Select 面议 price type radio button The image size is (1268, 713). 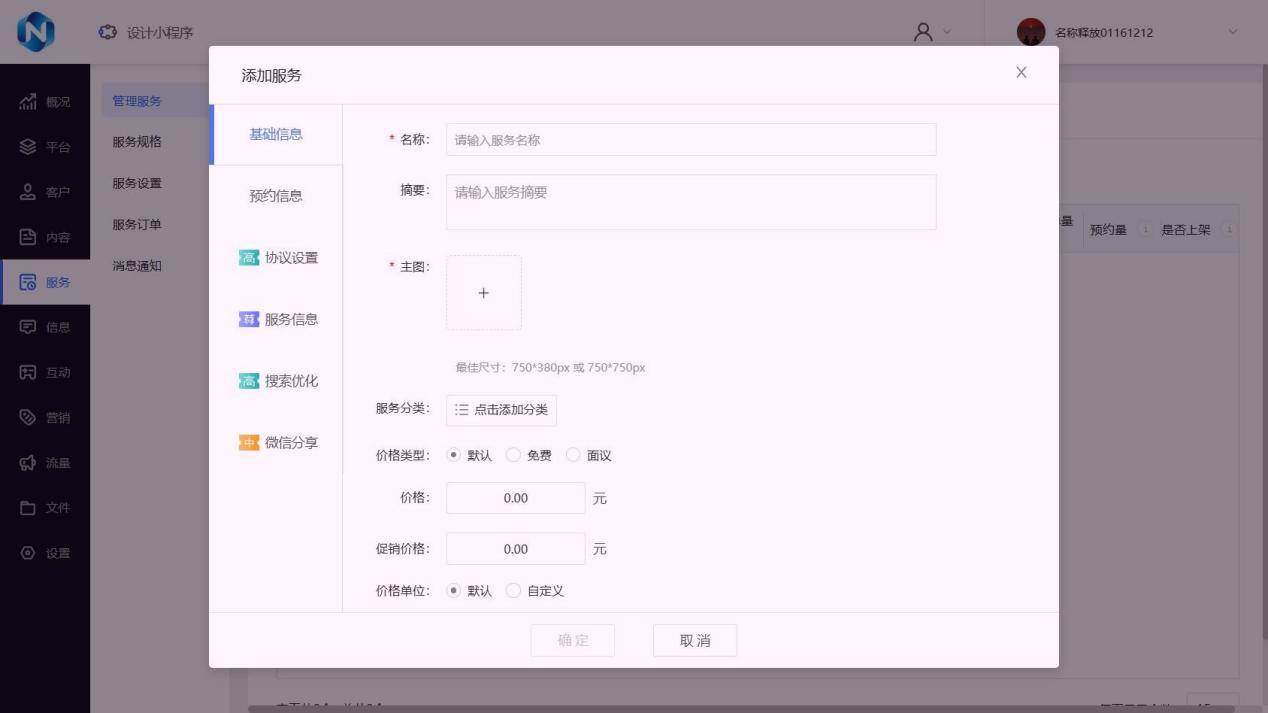[x=573, y=455]
